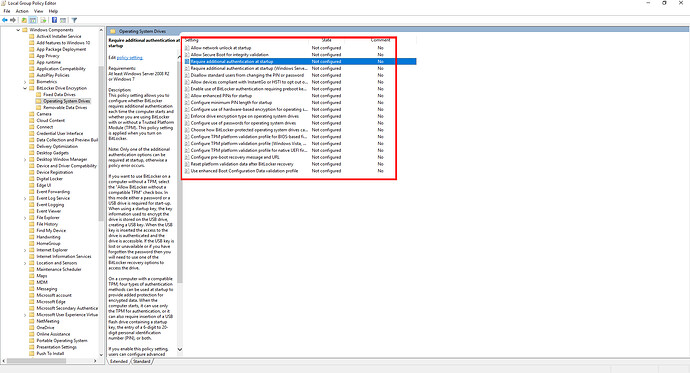
Task: Open the blue Help icon in the toolbar
Action: point(54,20)
